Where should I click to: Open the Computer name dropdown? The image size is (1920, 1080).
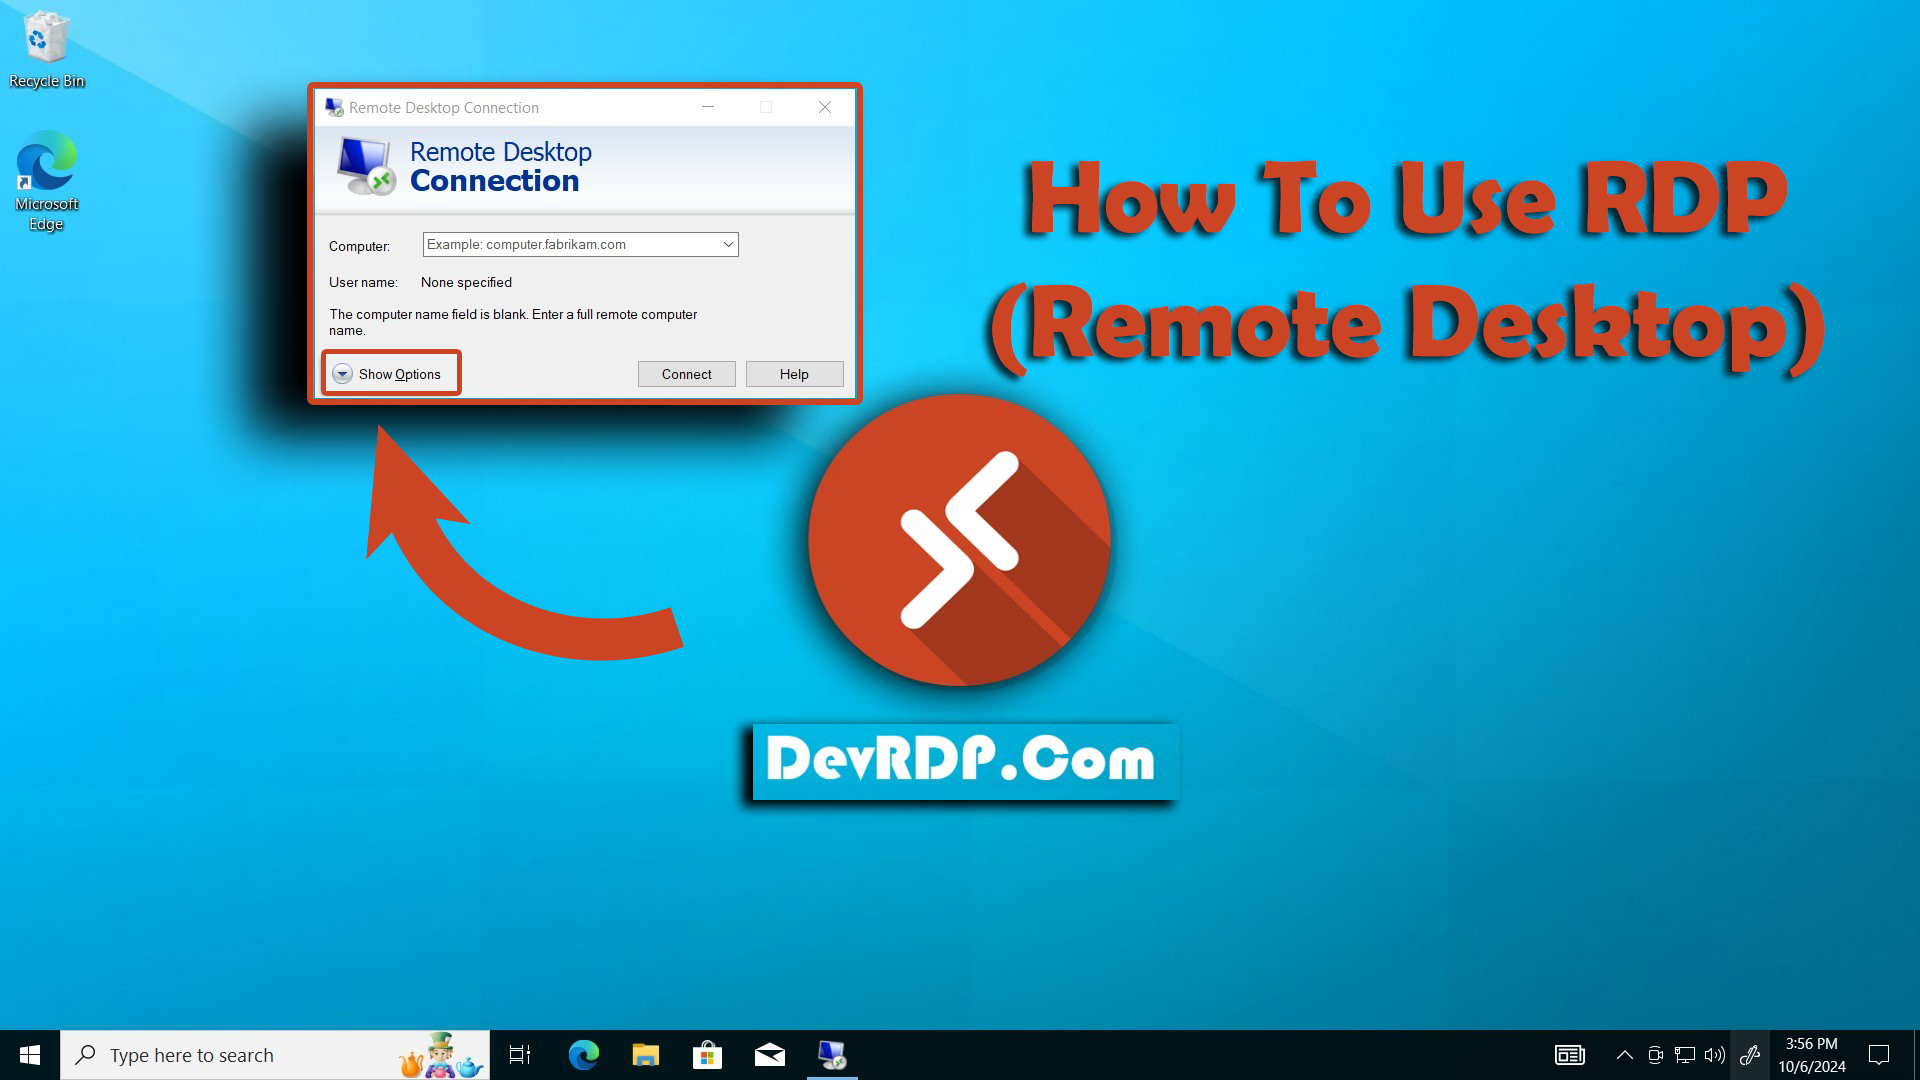727,244
